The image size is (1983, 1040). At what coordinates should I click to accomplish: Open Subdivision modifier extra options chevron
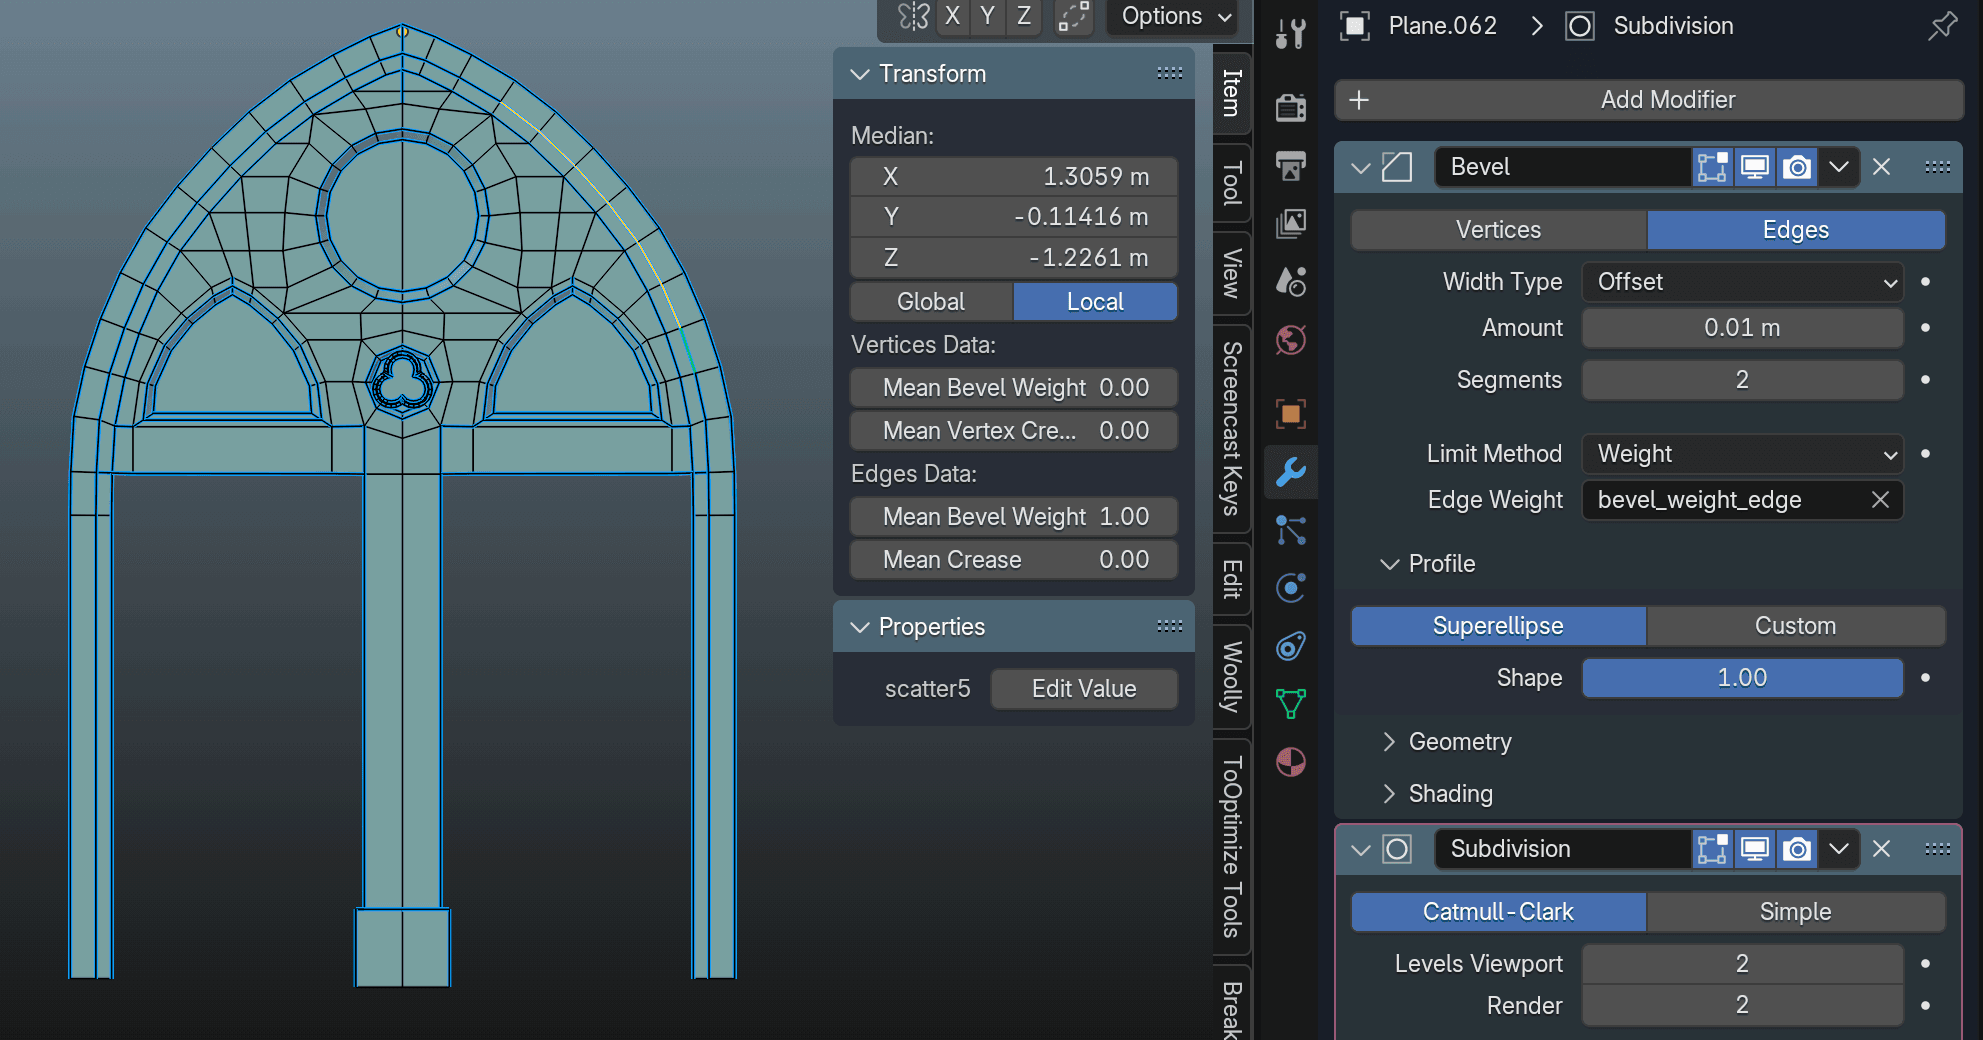pos(1839,849)
